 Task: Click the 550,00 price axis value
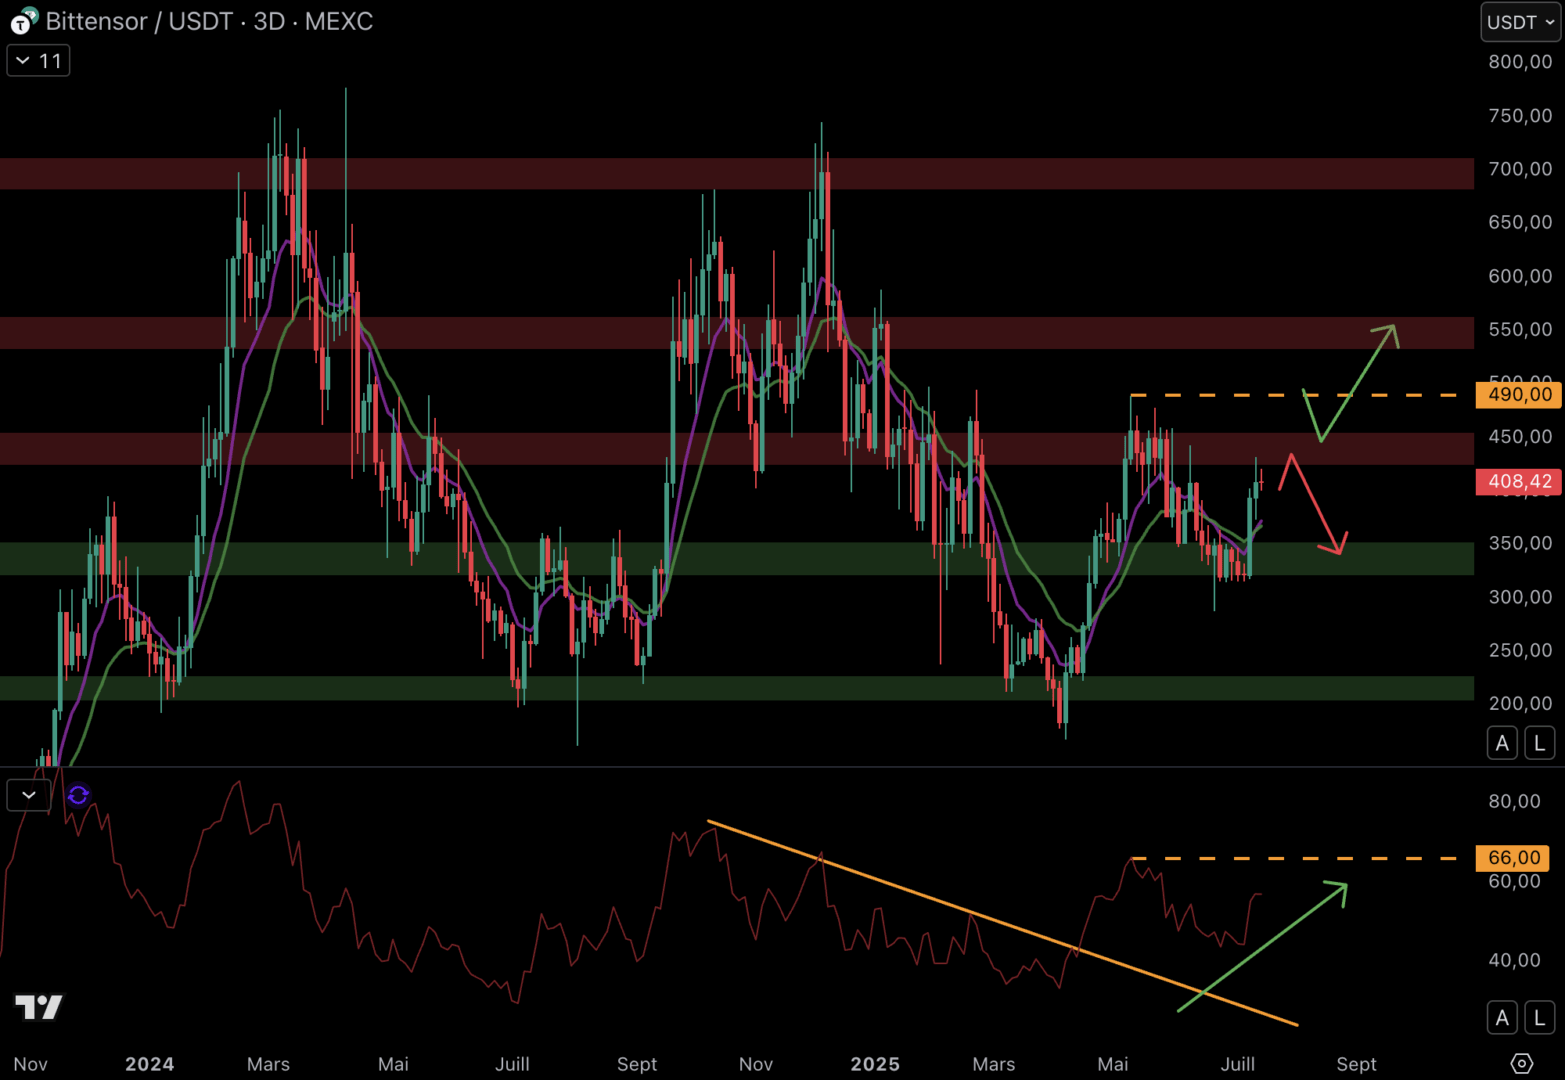1520,329
